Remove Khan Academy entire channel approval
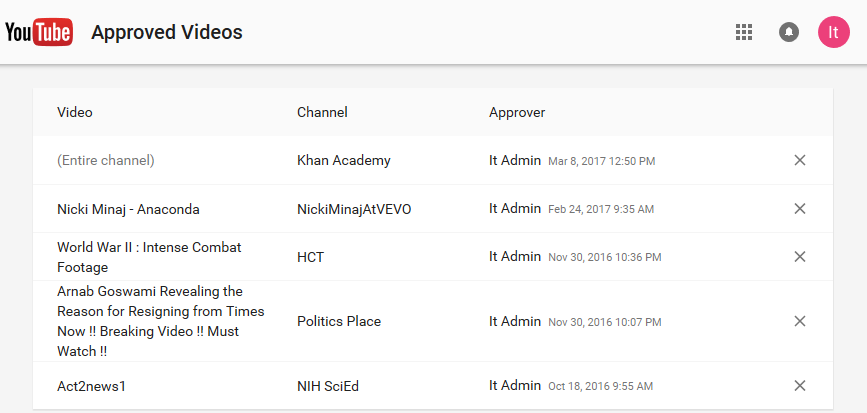Image resolution: width=867 pixels, height=413 pixels. tap(800, 160)
